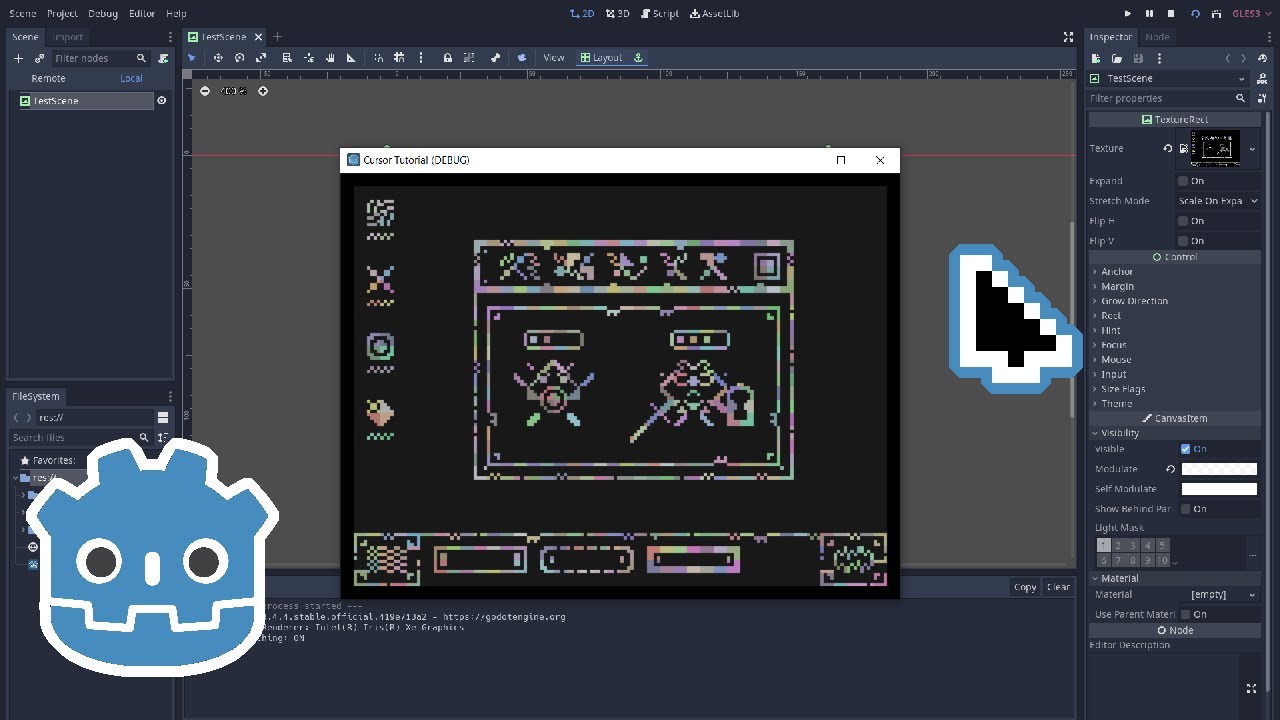Screen dimensions: 1280x720
Task: Open the AssetLib workspace
Action: (x=715, y=14)
